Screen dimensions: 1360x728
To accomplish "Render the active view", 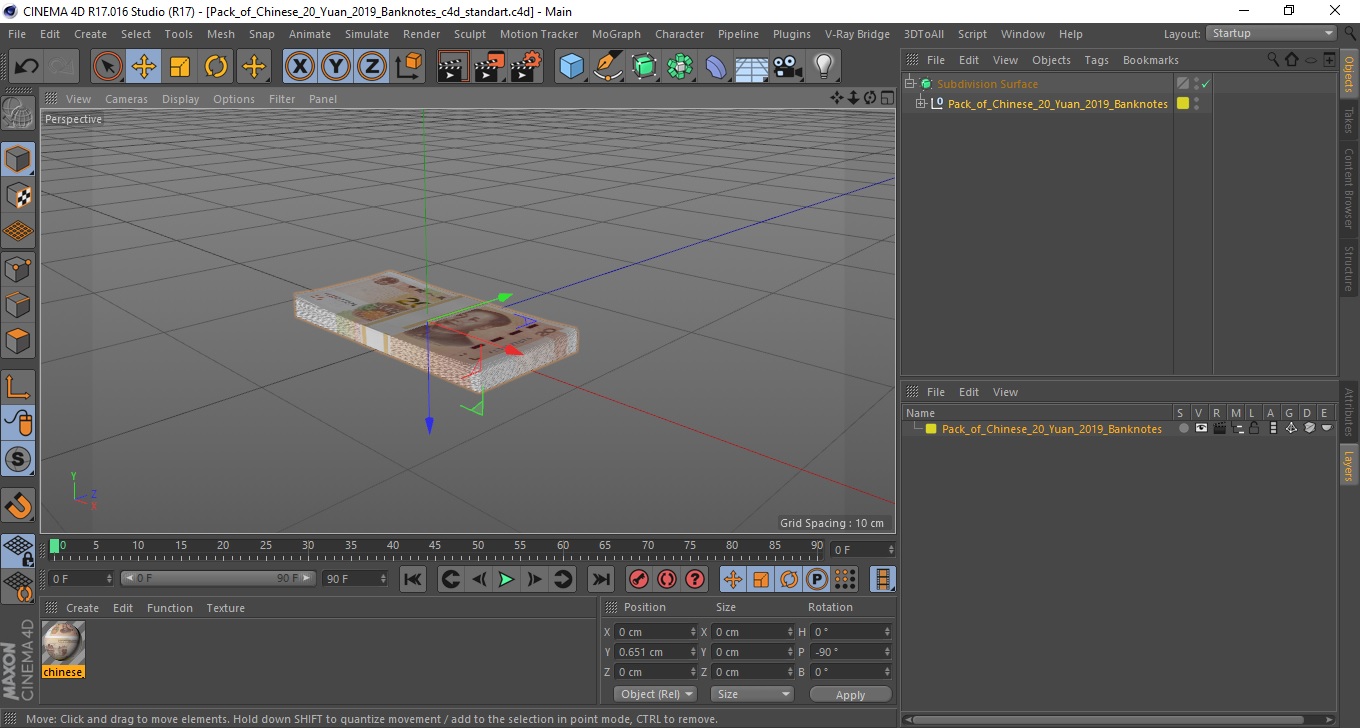I will pos(454,67).
